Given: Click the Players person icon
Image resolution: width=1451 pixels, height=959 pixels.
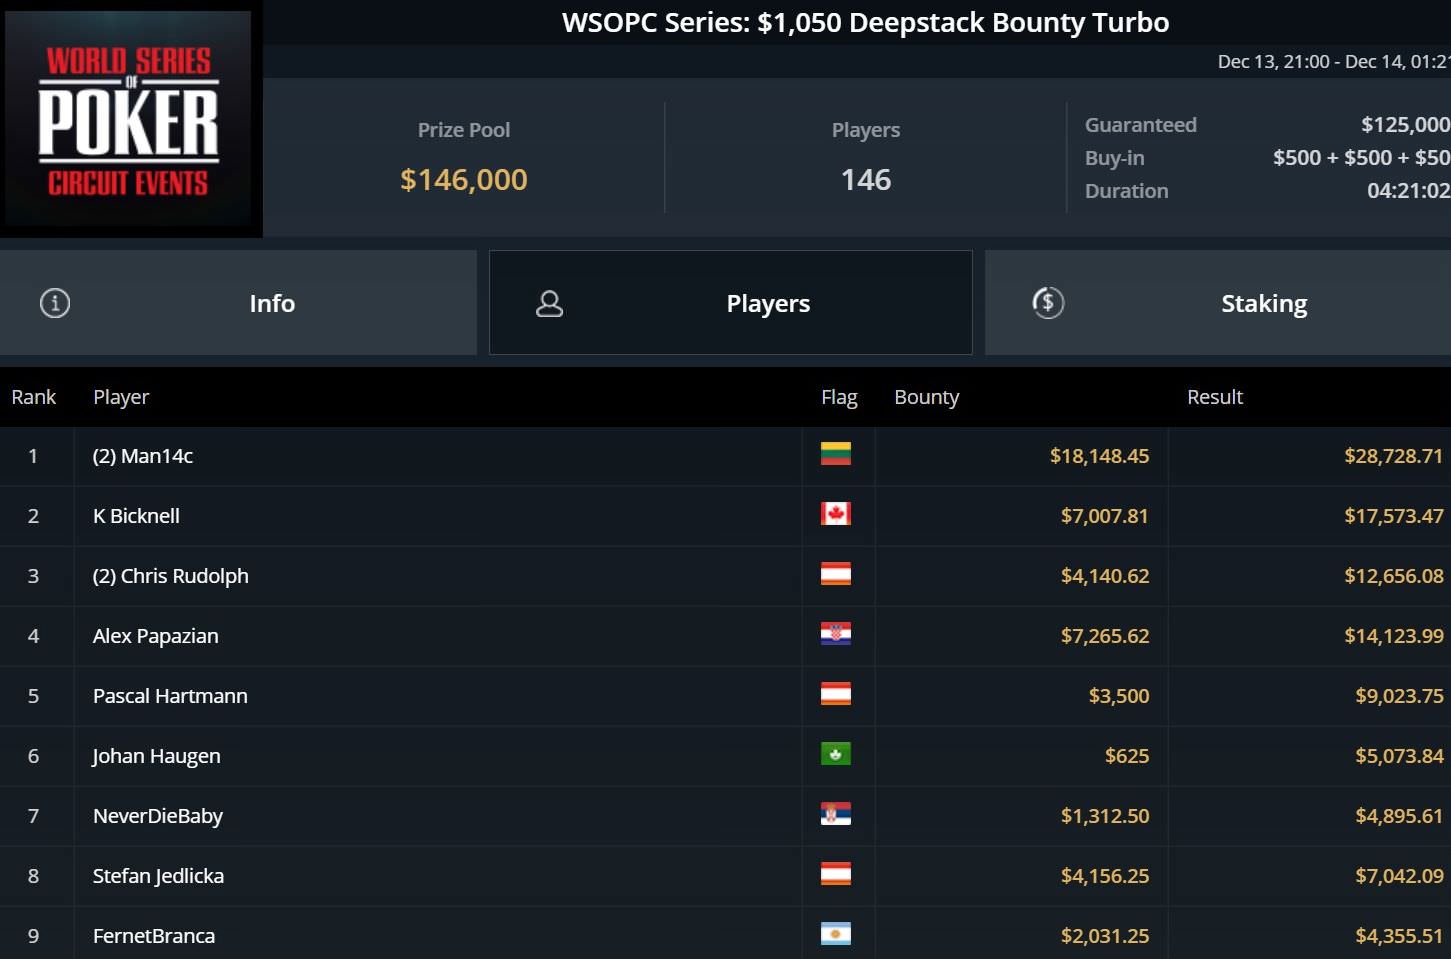Looking at the screenshot, I should coord(549,303).
